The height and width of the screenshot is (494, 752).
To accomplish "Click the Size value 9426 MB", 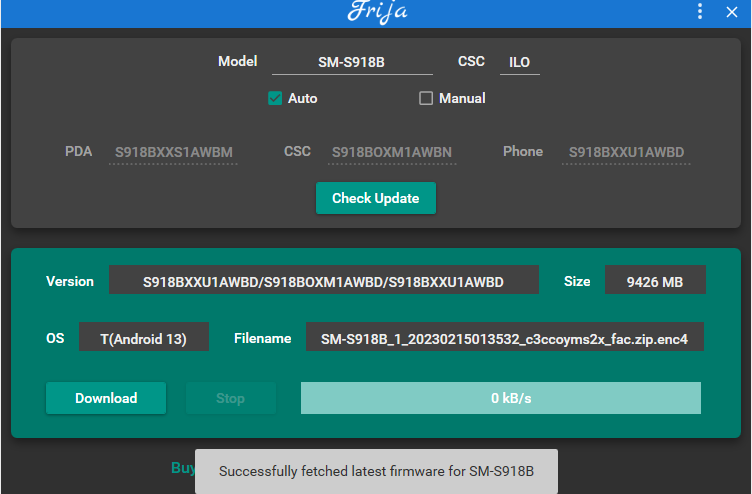I will (654, 282).
